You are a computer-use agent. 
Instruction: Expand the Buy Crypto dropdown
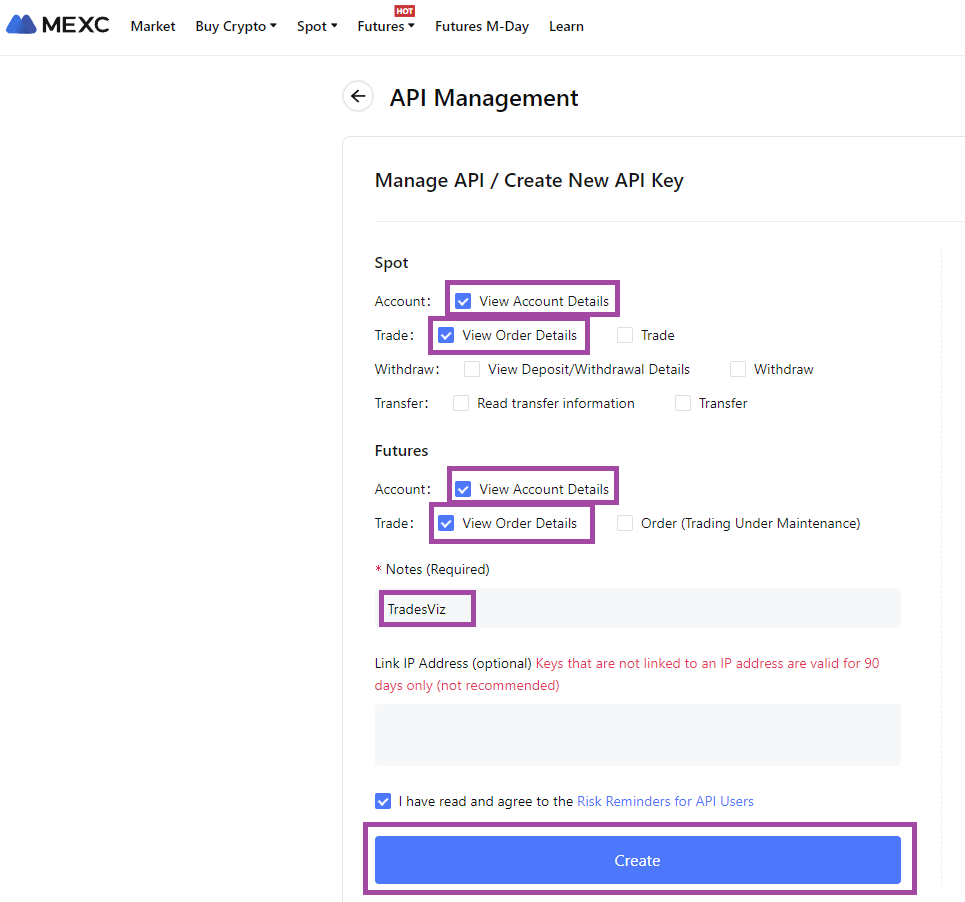236,26
